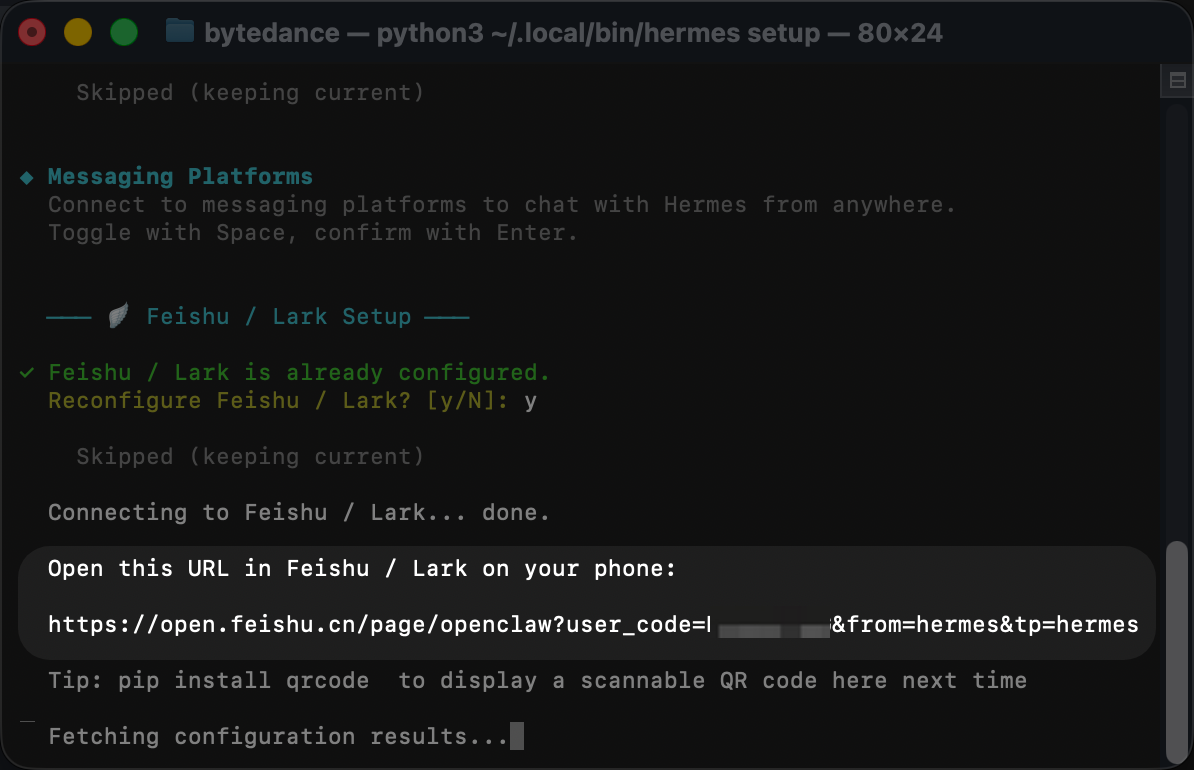Click the split pane icon above the scrollbar
1194x770 pixels.
(x=1176, y=82)
